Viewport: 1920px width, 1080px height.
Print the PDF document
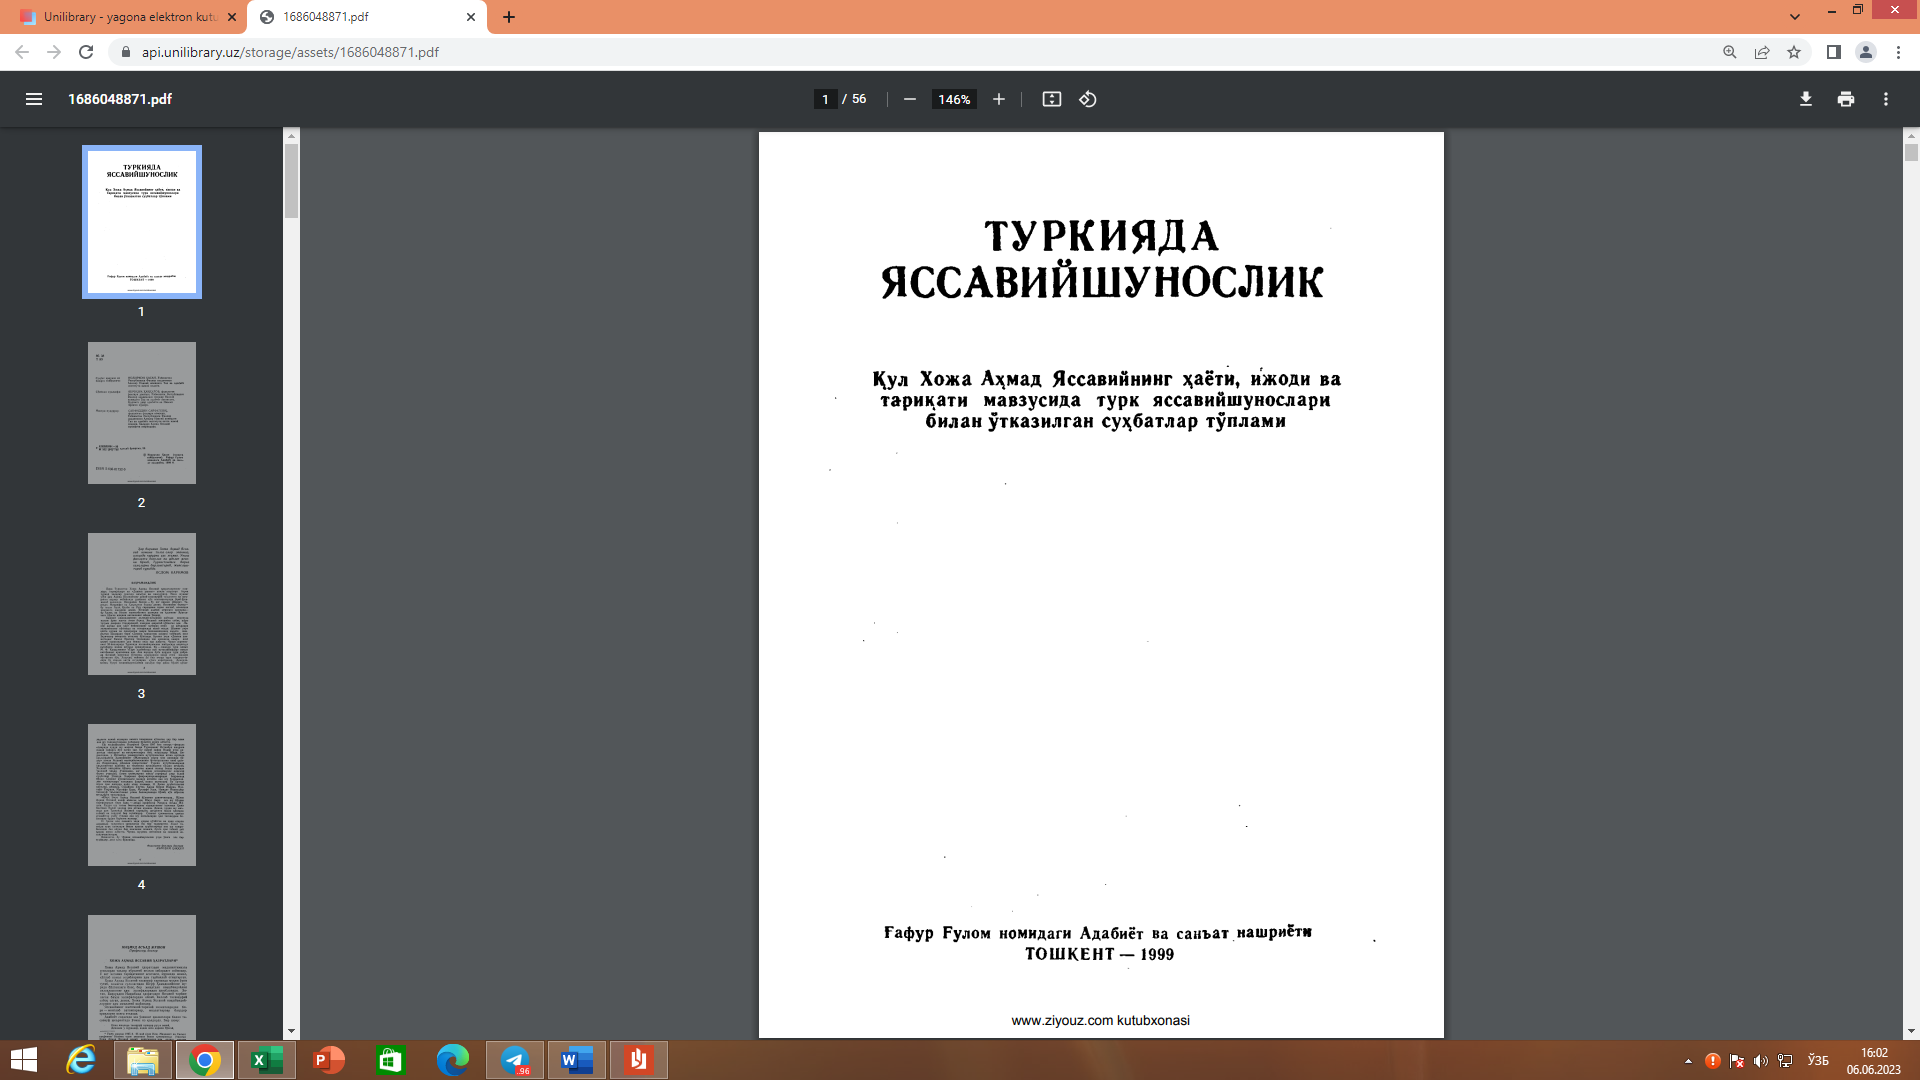(1845, 99)
